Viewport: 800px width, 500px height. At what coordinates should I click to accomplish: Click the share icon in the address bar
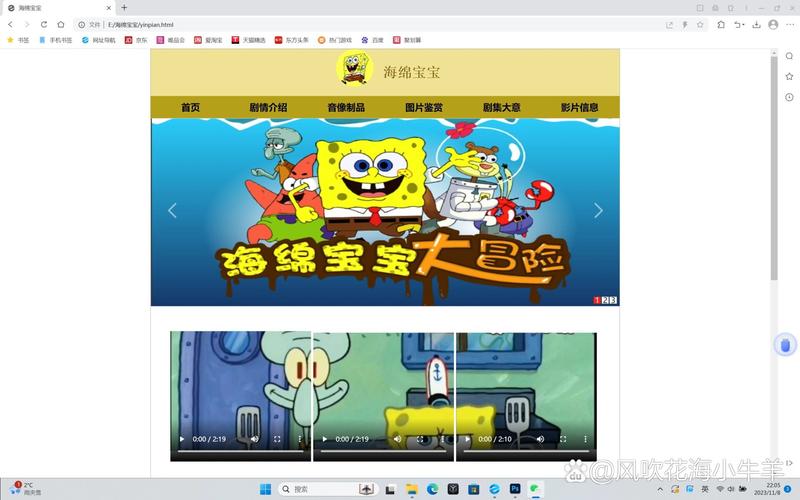669,24
